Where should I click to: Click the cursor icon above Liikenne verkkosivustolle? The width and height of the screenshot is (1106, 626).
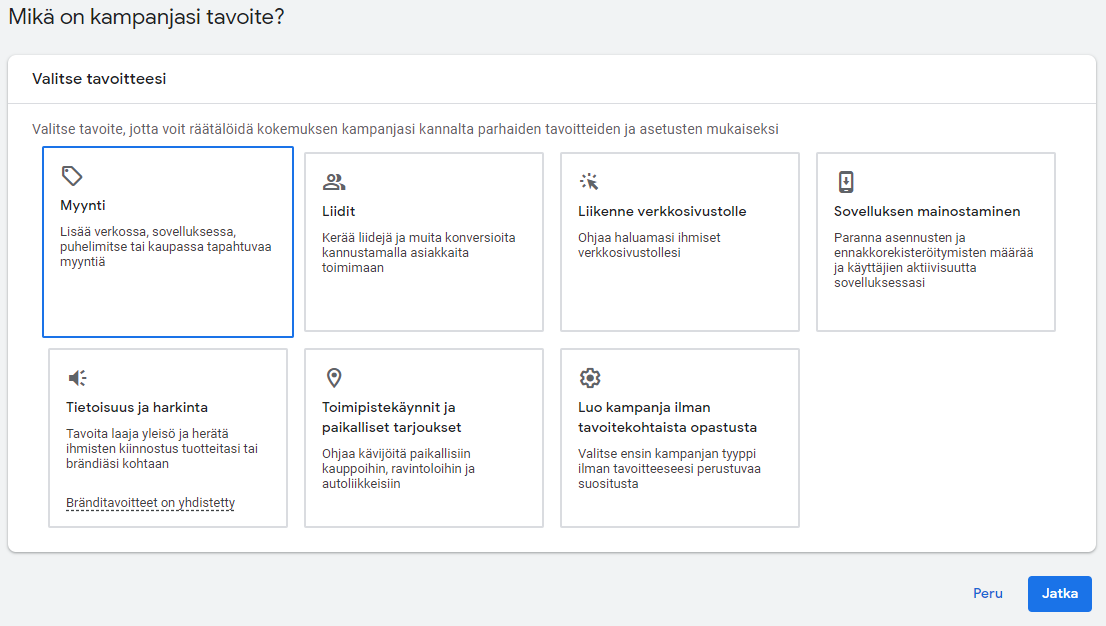(590, 181)
